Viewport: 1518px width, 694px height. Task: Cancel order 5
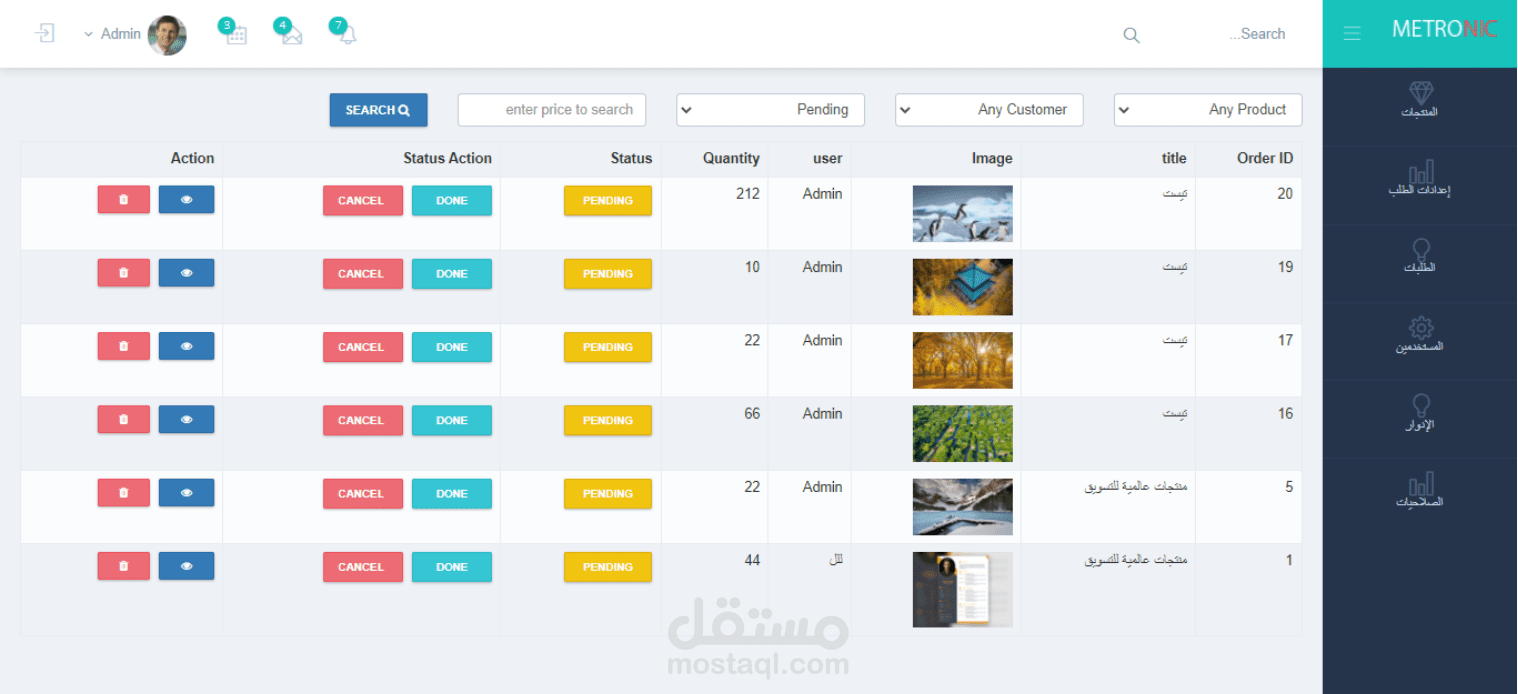click(x=362, y=494)
